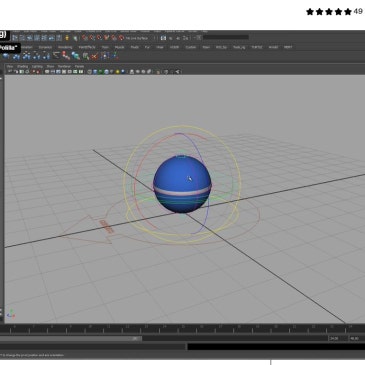Click the blue shaded cube viewport icon
365x365 pixels.
point(95,71)
